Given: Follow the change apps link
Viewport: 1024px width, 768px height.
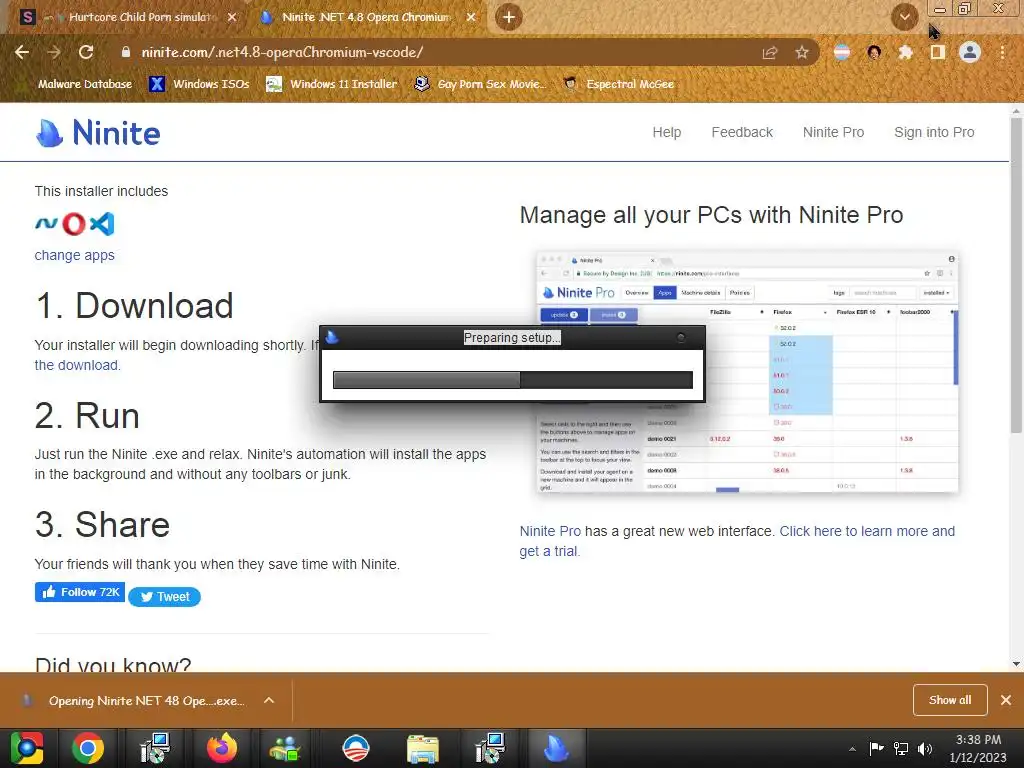Looking at the screenshot, I should [x=74, y=255].
